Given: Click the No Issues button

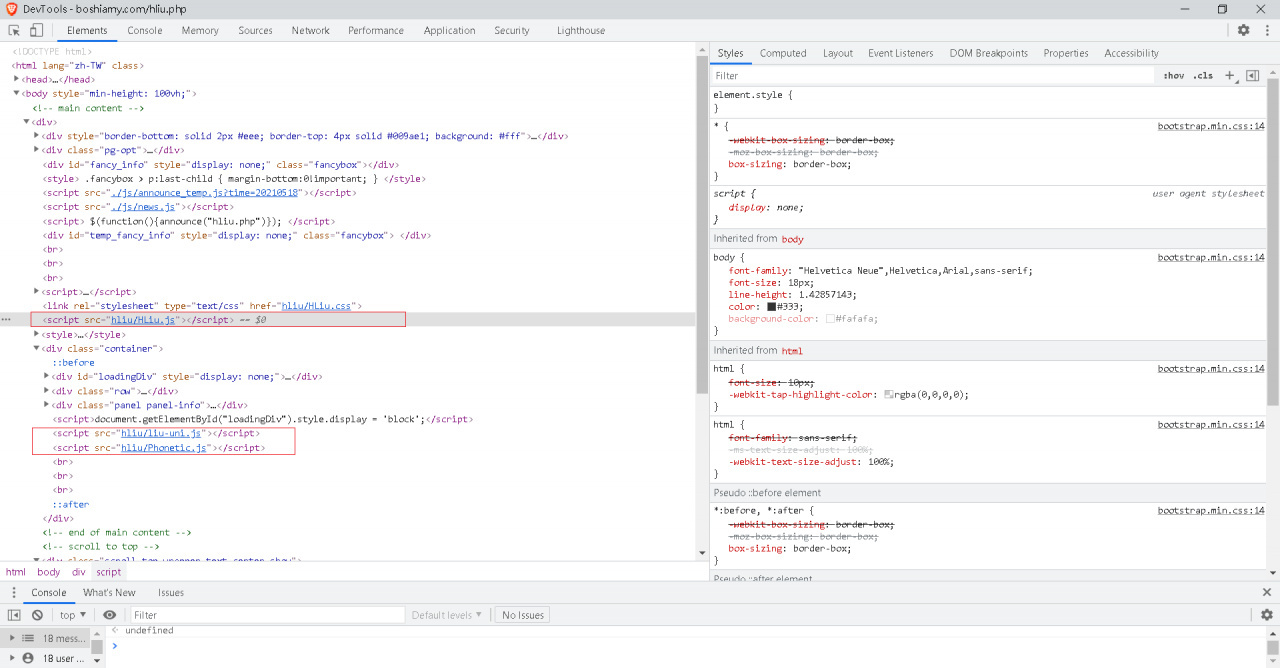Looking at the screenshot, I should coord(523,615).
